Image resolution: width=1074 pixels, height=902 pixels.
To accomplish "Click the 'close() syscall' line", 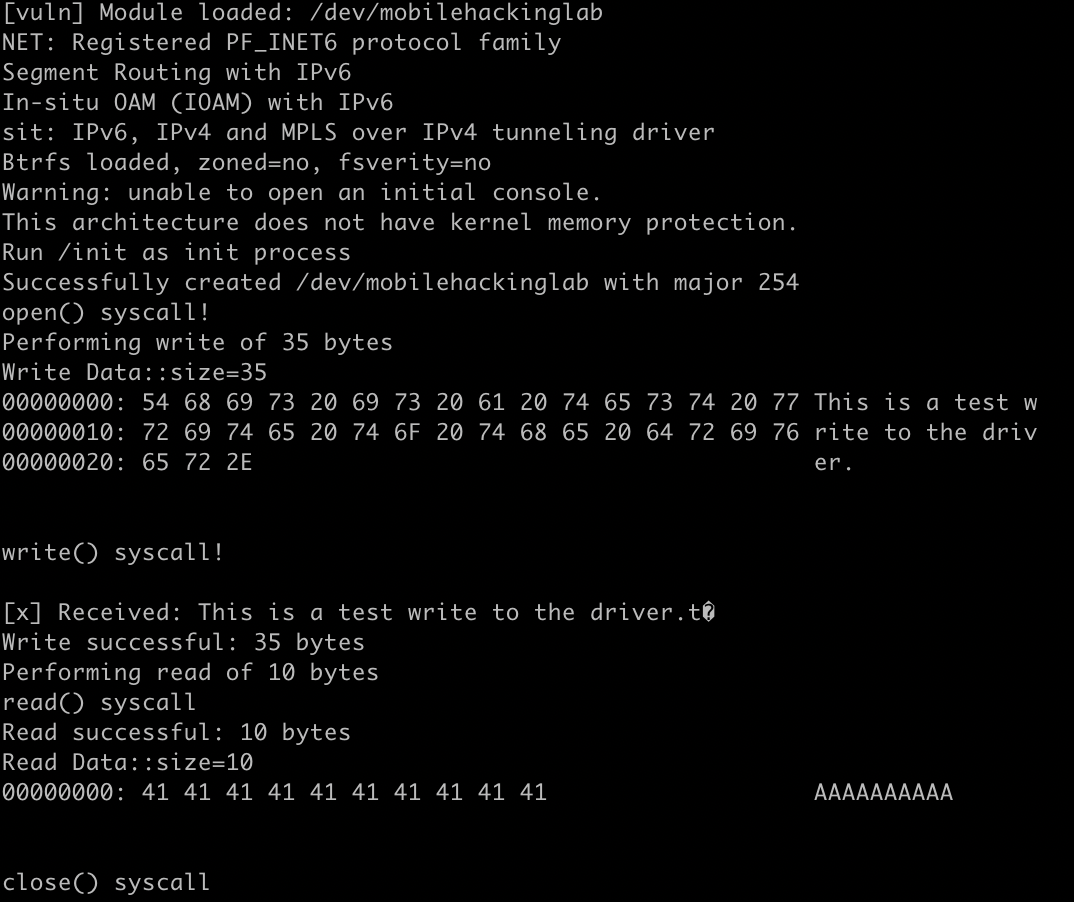I will 105,883.
